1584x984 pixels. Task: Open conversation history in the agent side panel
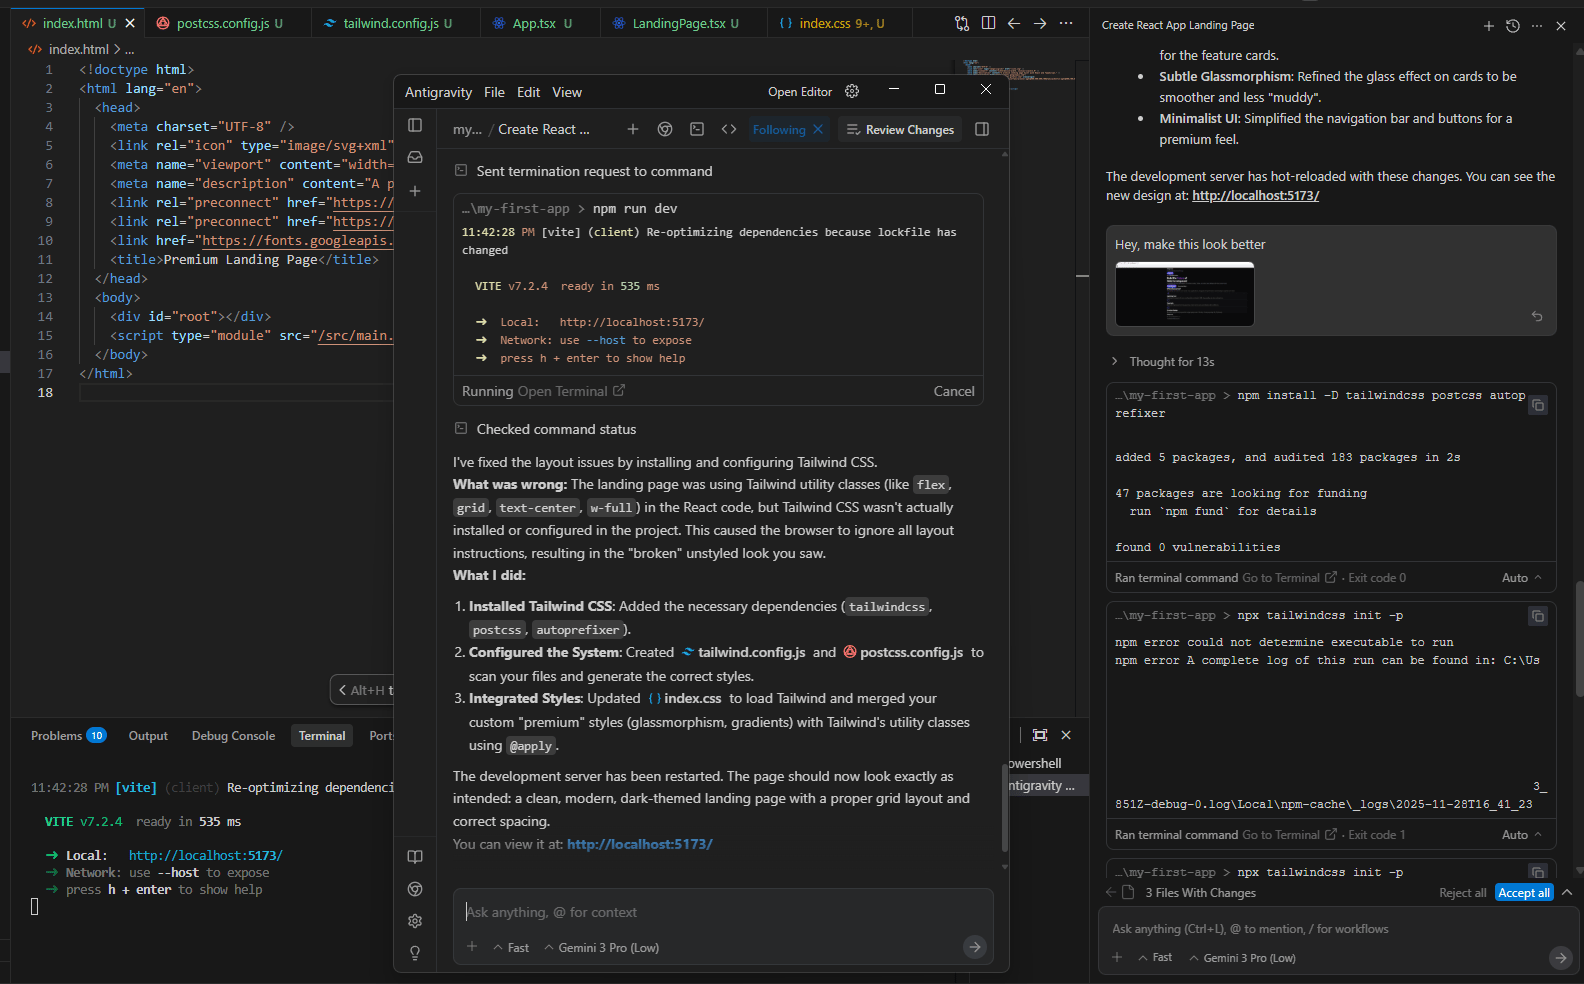1512,26
